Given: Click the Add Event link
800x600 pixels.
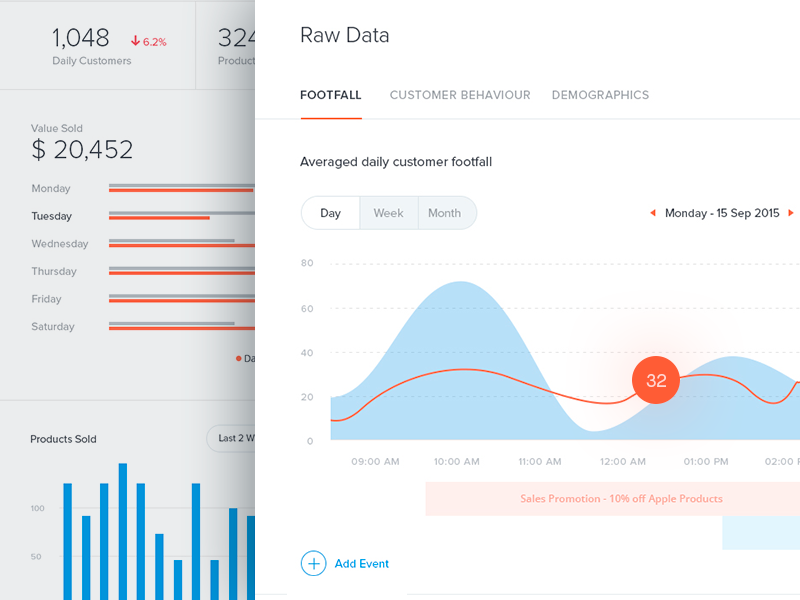Looking at the screenshot, I should [x=361, y=564].
